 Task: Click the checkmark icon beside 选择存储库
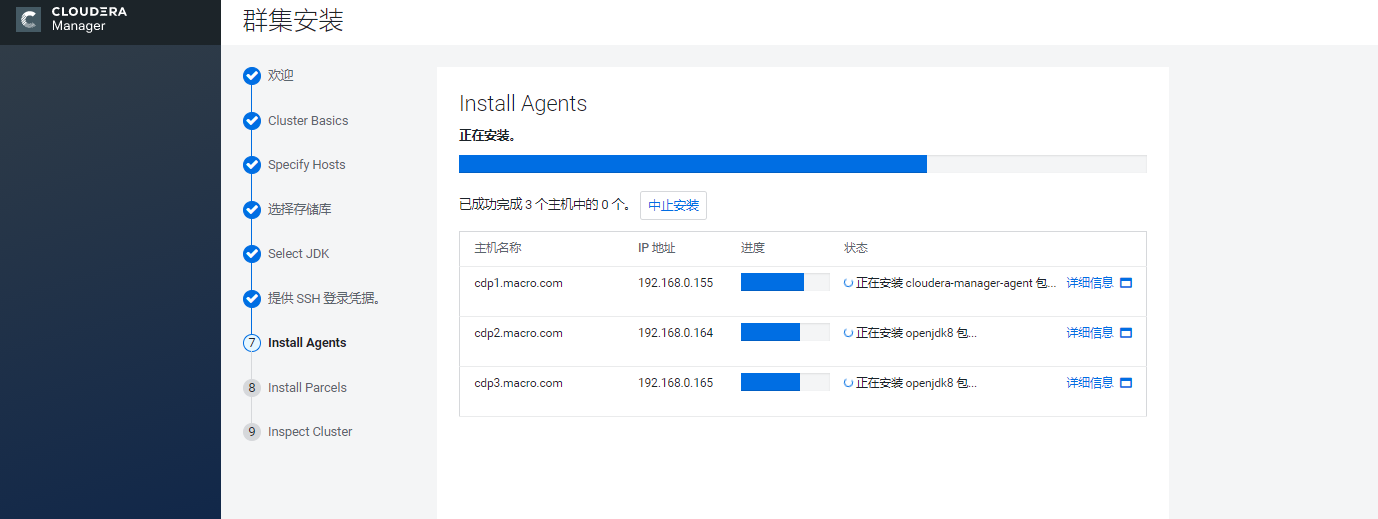[x=252, y=210]
